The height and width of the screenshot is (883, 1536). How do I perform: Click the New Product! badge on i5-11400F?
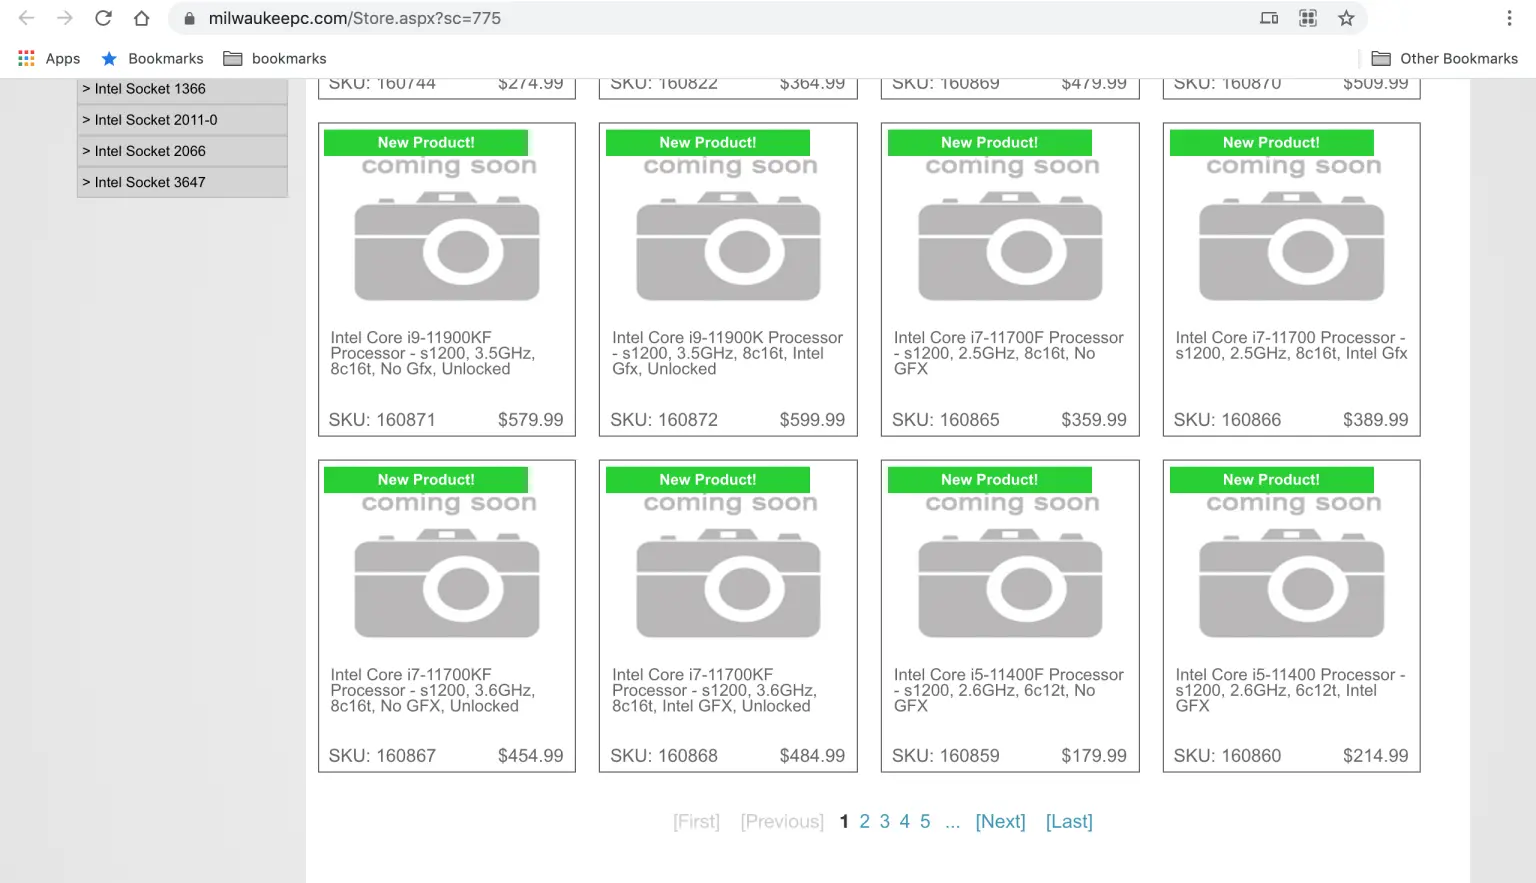(x=989, y=480)
